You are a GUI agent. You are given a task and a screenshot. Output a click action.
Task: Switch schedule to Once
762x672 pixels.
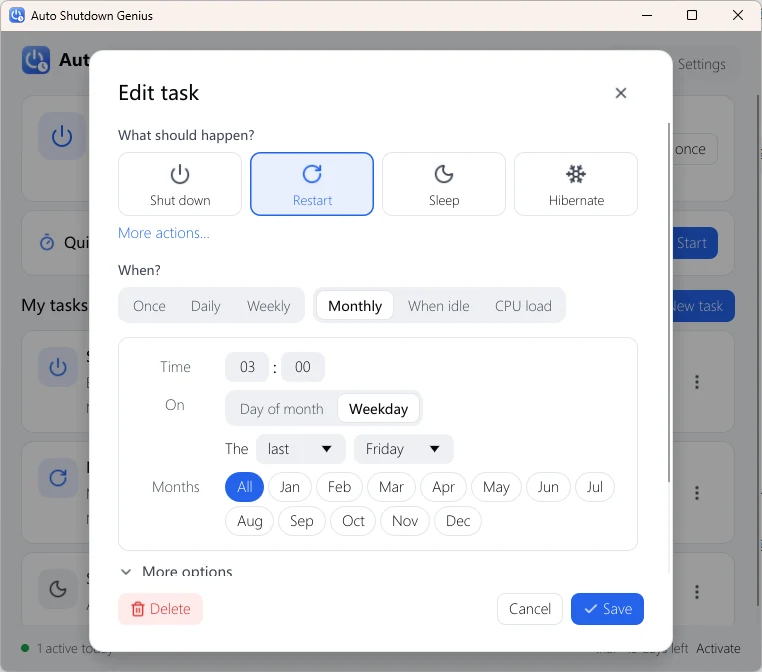coord(149,306)
